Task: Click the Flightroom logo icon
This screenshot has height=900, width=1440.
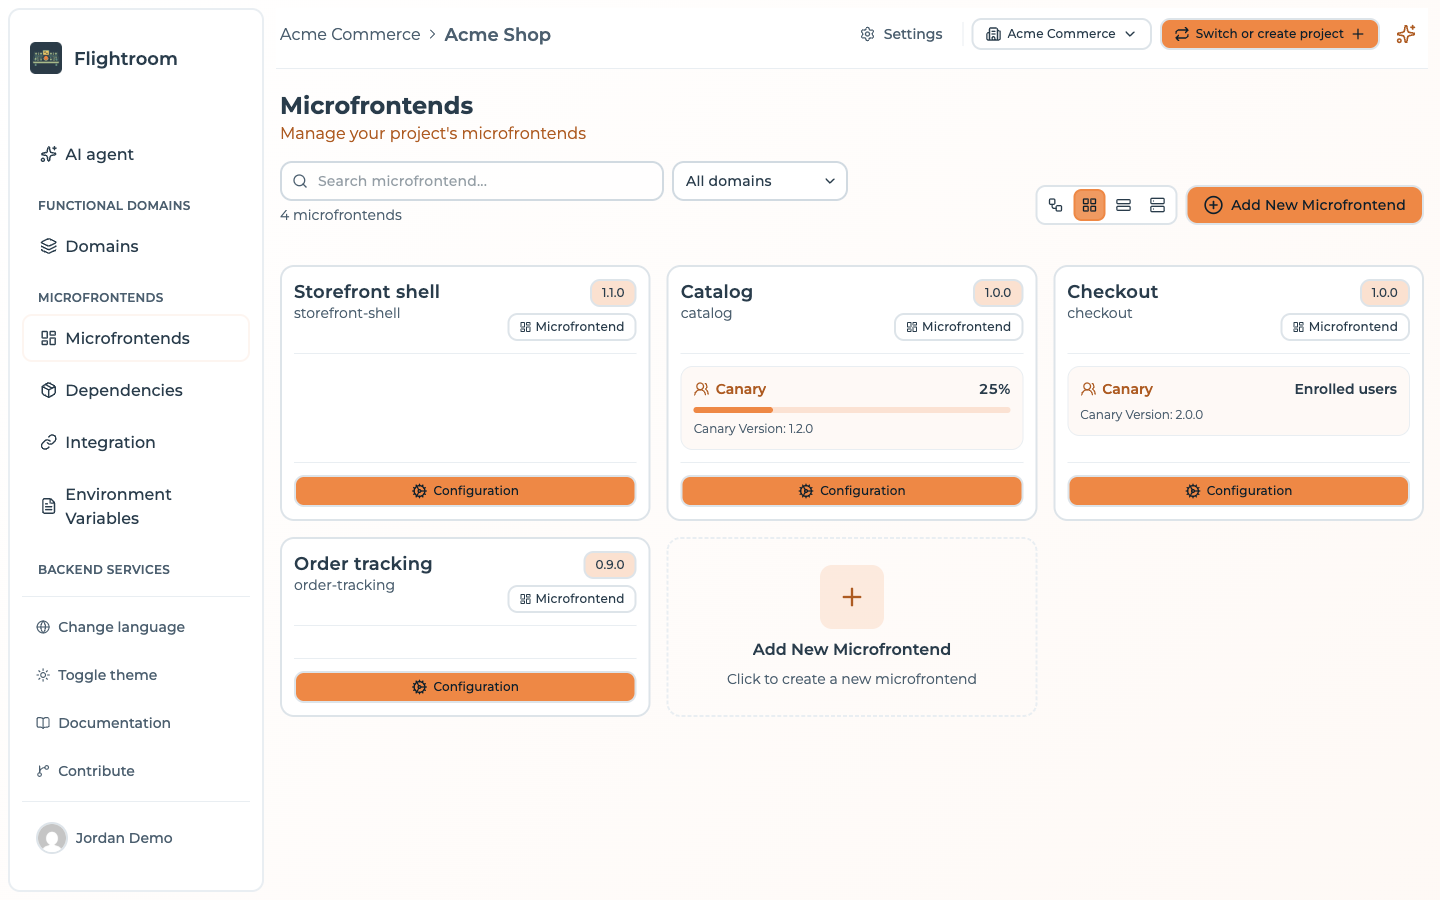Action: 46,58
